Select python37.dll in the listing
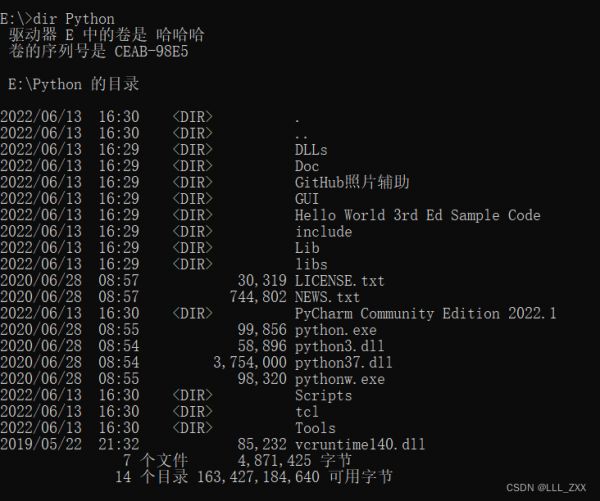 coord(344,363)
